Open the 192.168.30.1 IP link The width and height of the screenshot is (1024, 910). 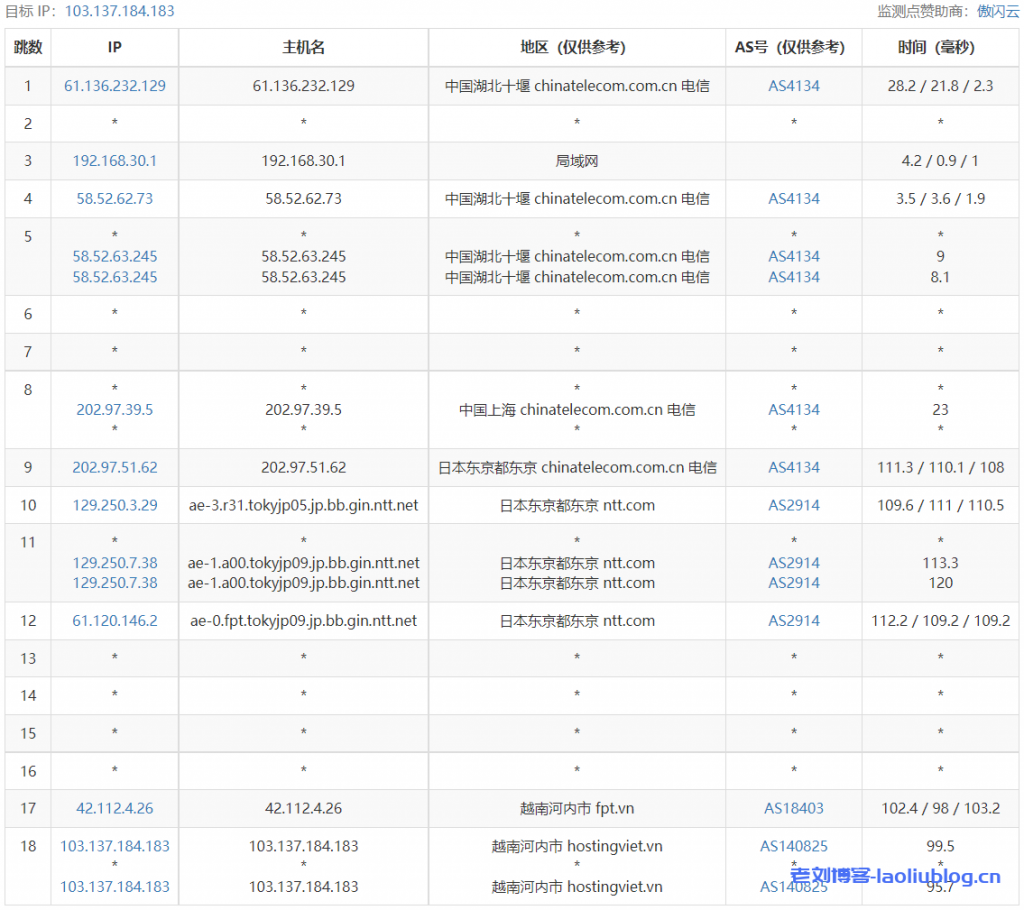point(115,161)
